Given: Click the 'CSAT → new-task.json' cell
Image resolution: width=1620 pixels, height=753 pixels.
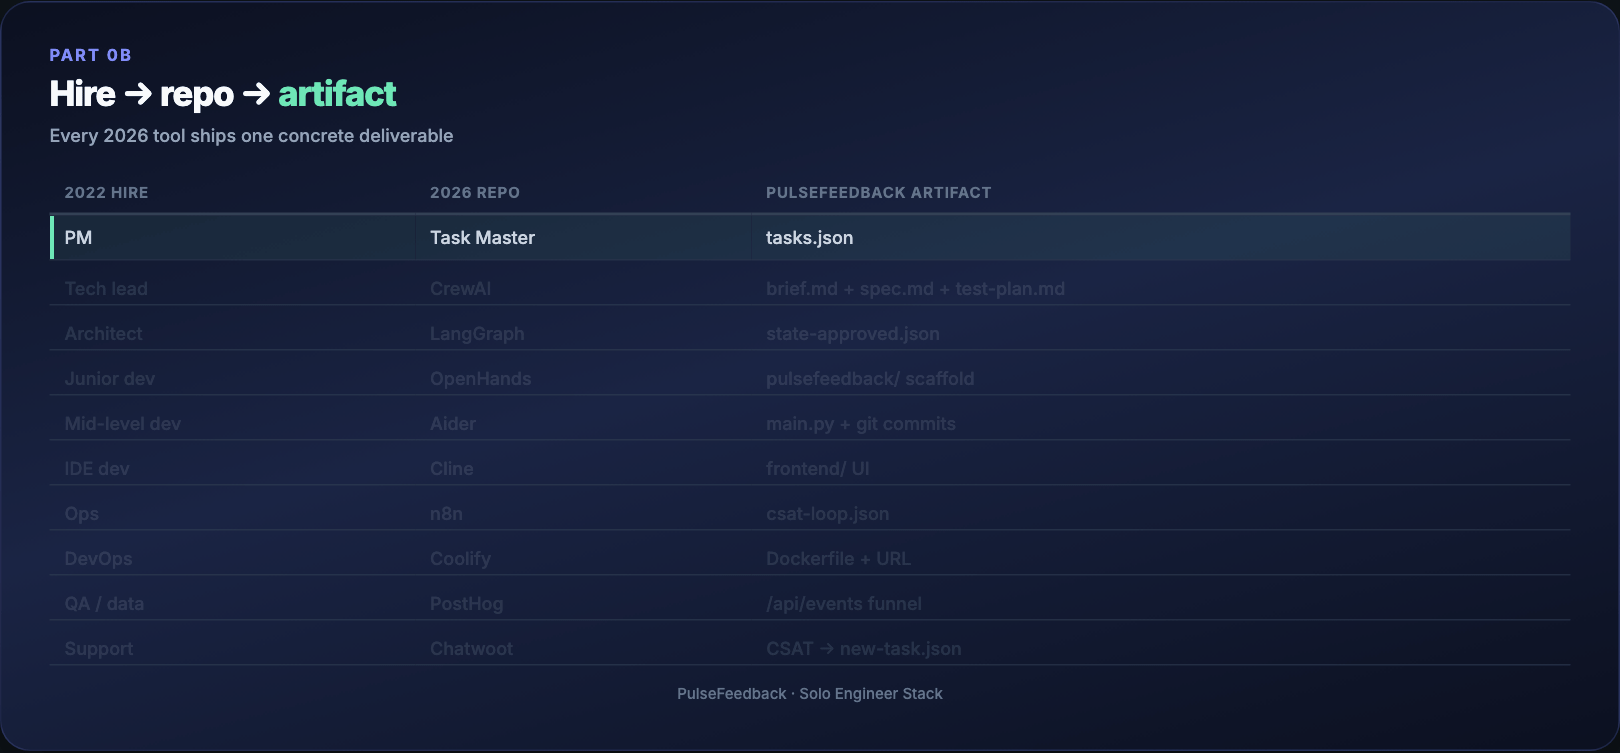Looking at the screenshot, I should (x=863, y=649).
